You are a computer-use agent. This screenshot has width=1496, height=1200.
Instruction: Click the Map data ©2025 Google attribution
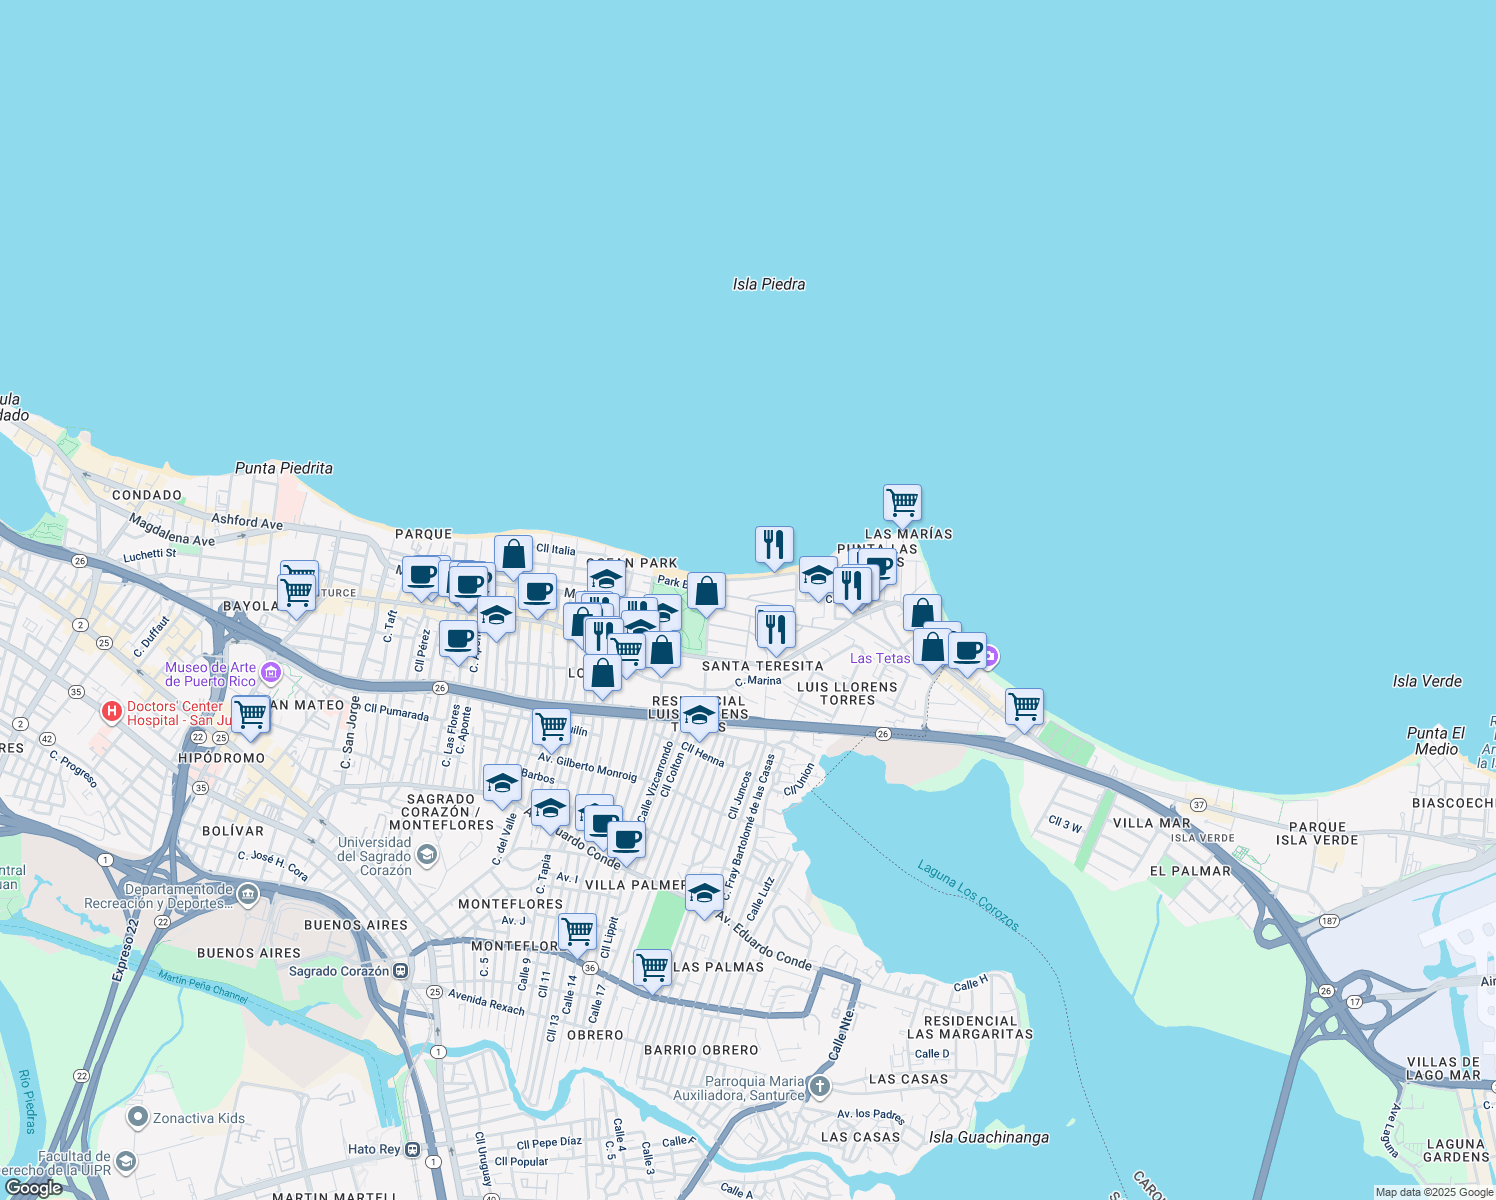[x=1434, y=1192]
